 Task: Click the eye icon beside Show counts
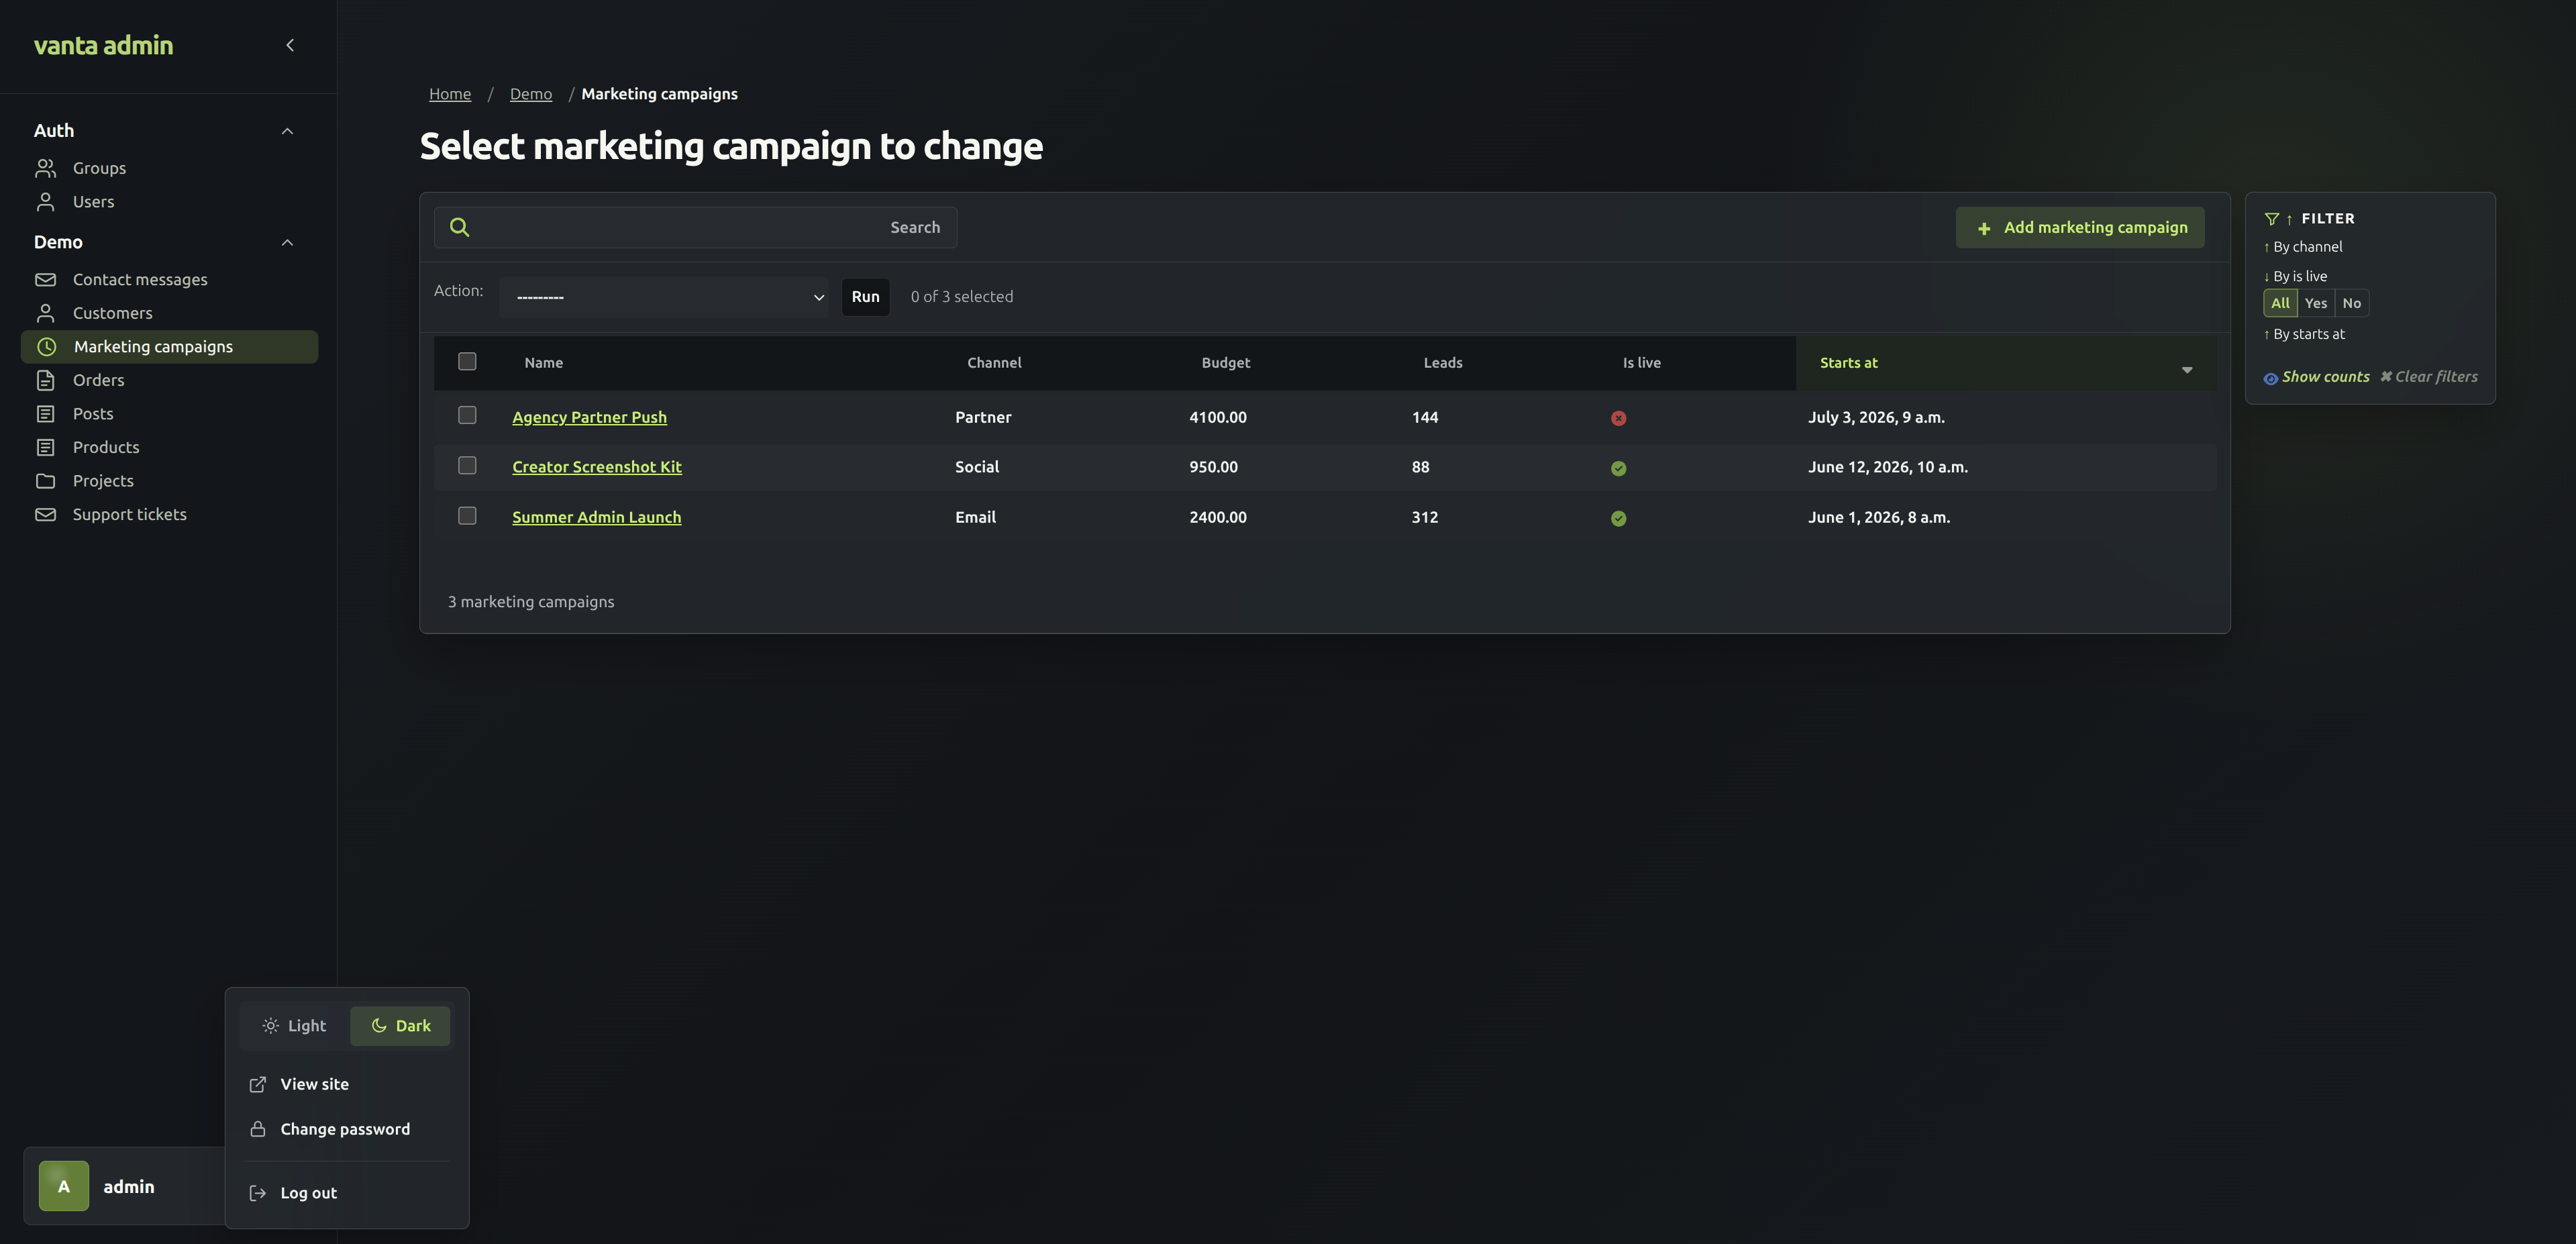pyautogui.click(x=2270, y=378)
